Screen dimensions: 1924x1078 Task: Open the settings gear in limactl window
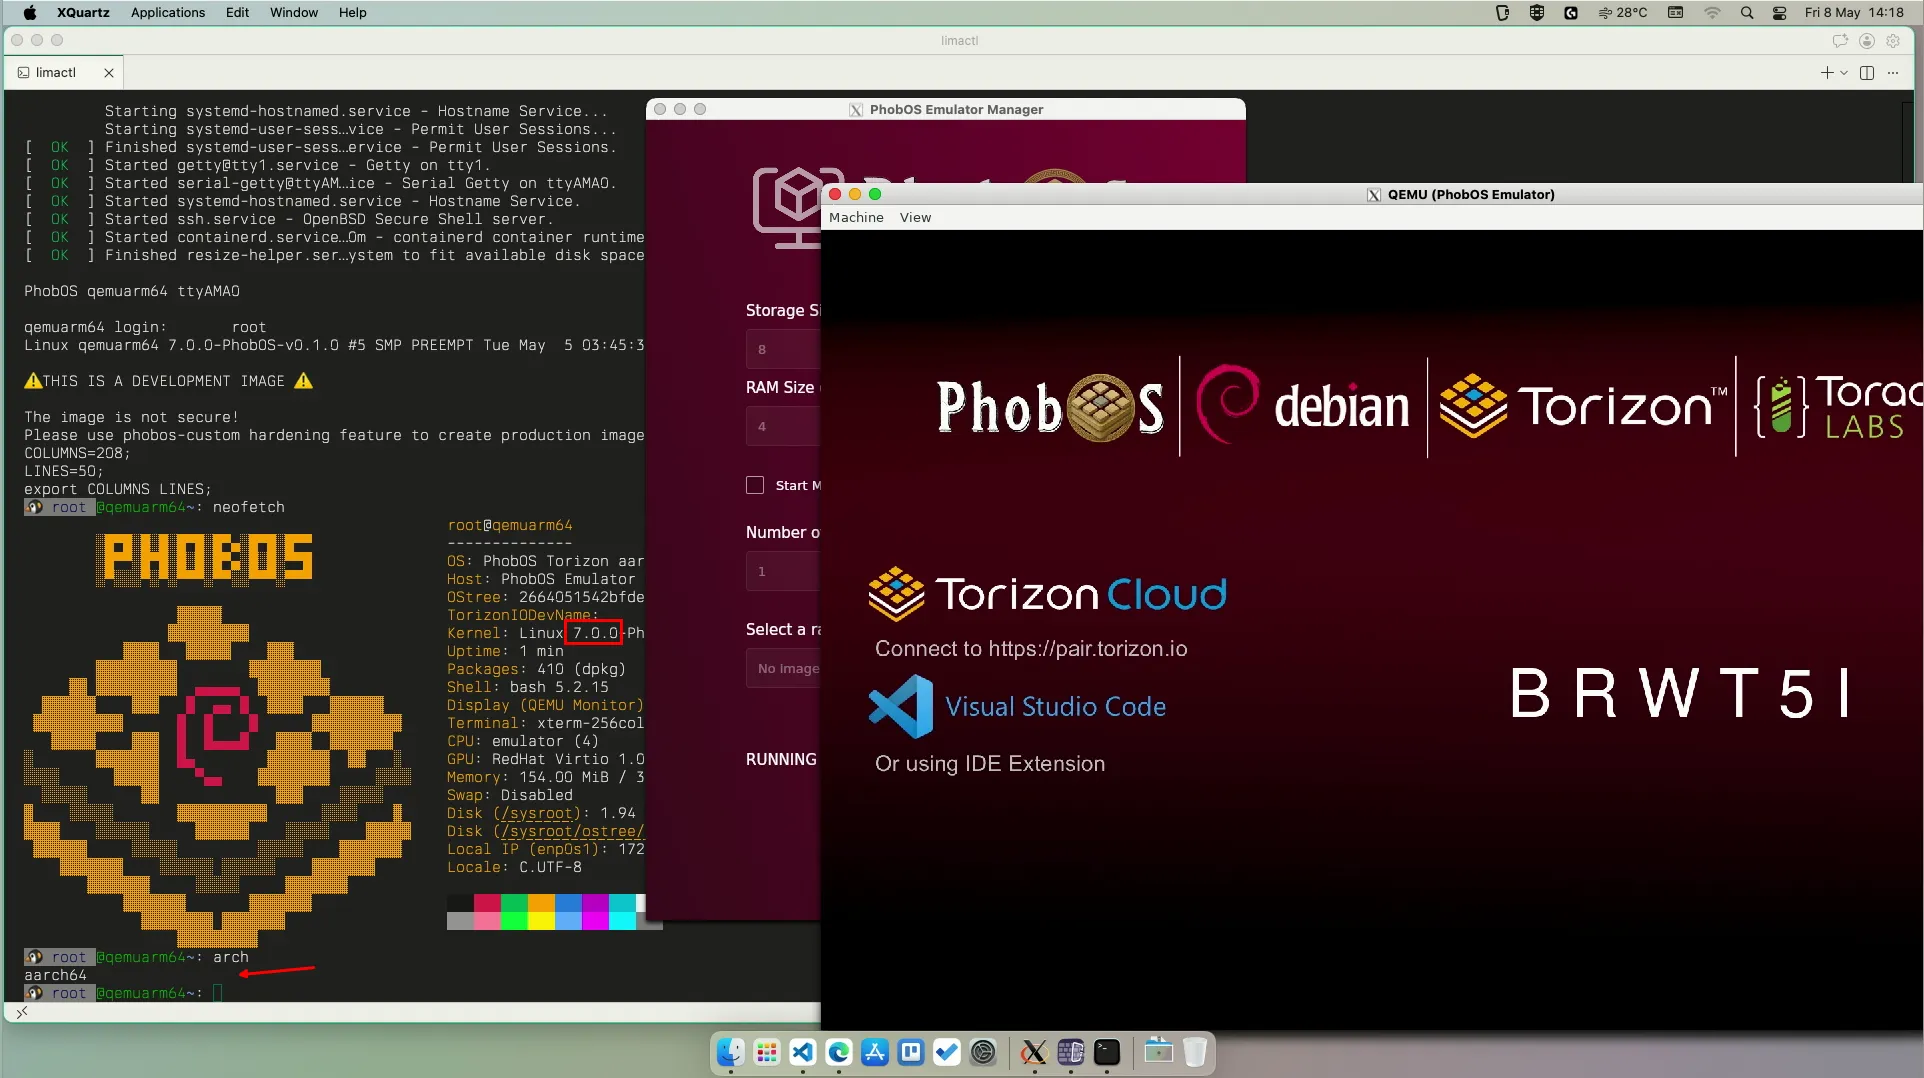(1893, 41)
